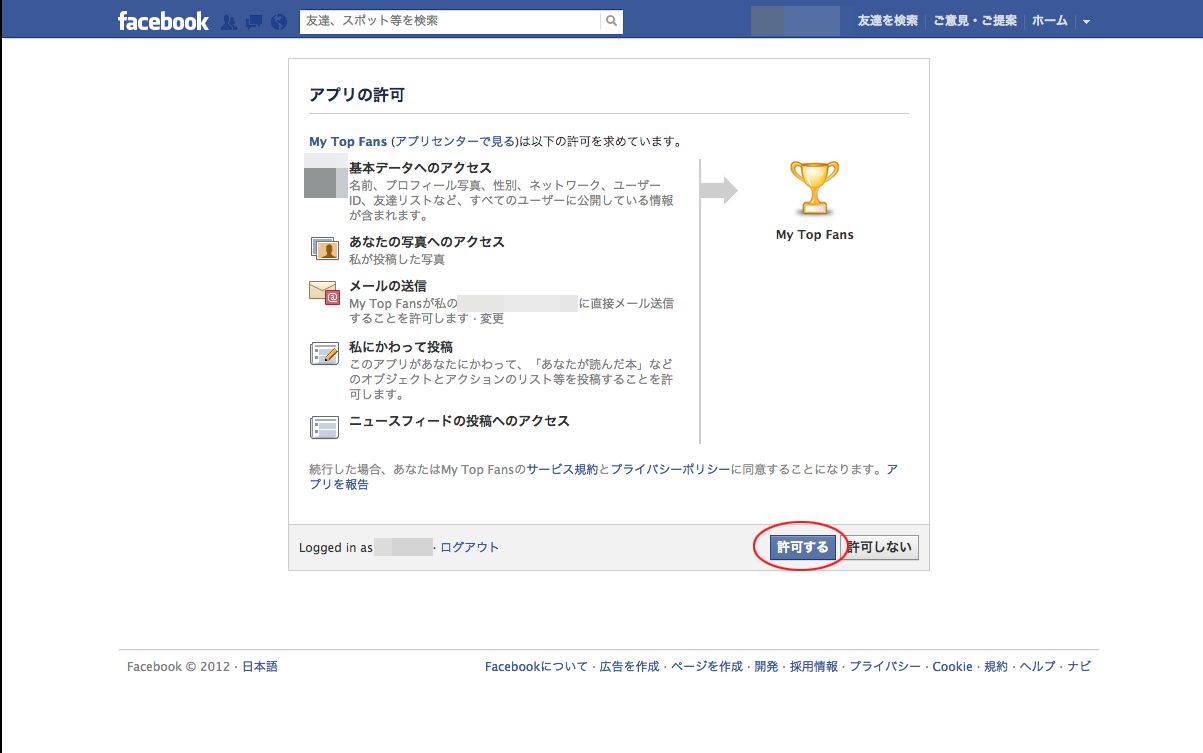Click the photos access icon

tap(324, 249)
